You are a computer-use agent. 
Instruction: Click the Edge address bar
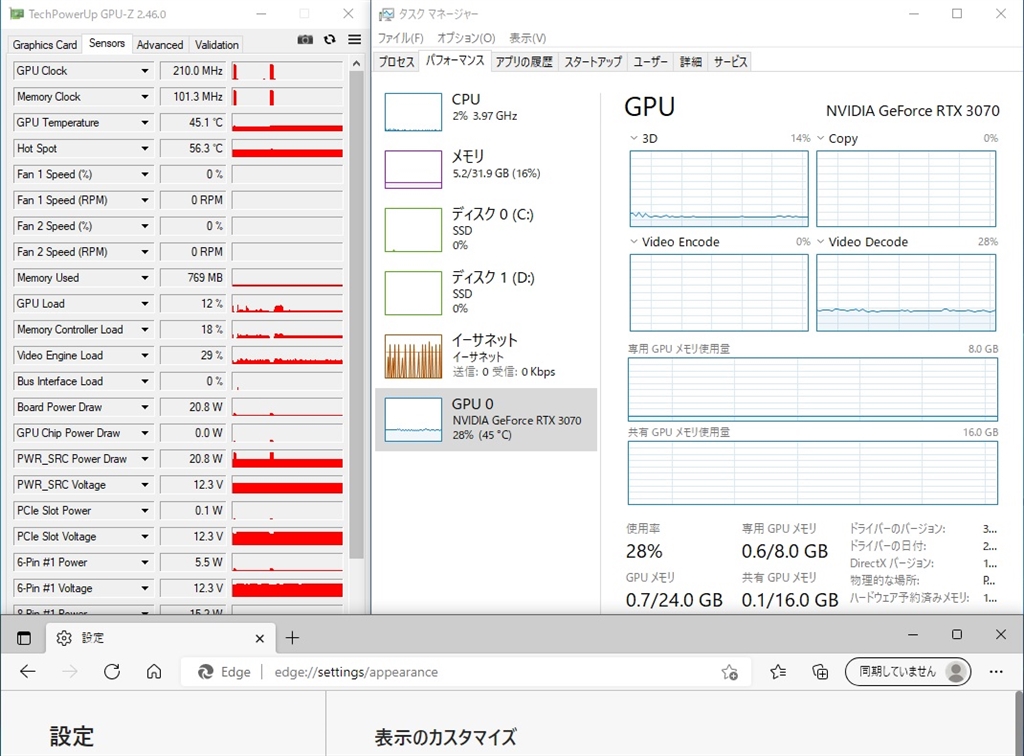[x=480, y=672]
